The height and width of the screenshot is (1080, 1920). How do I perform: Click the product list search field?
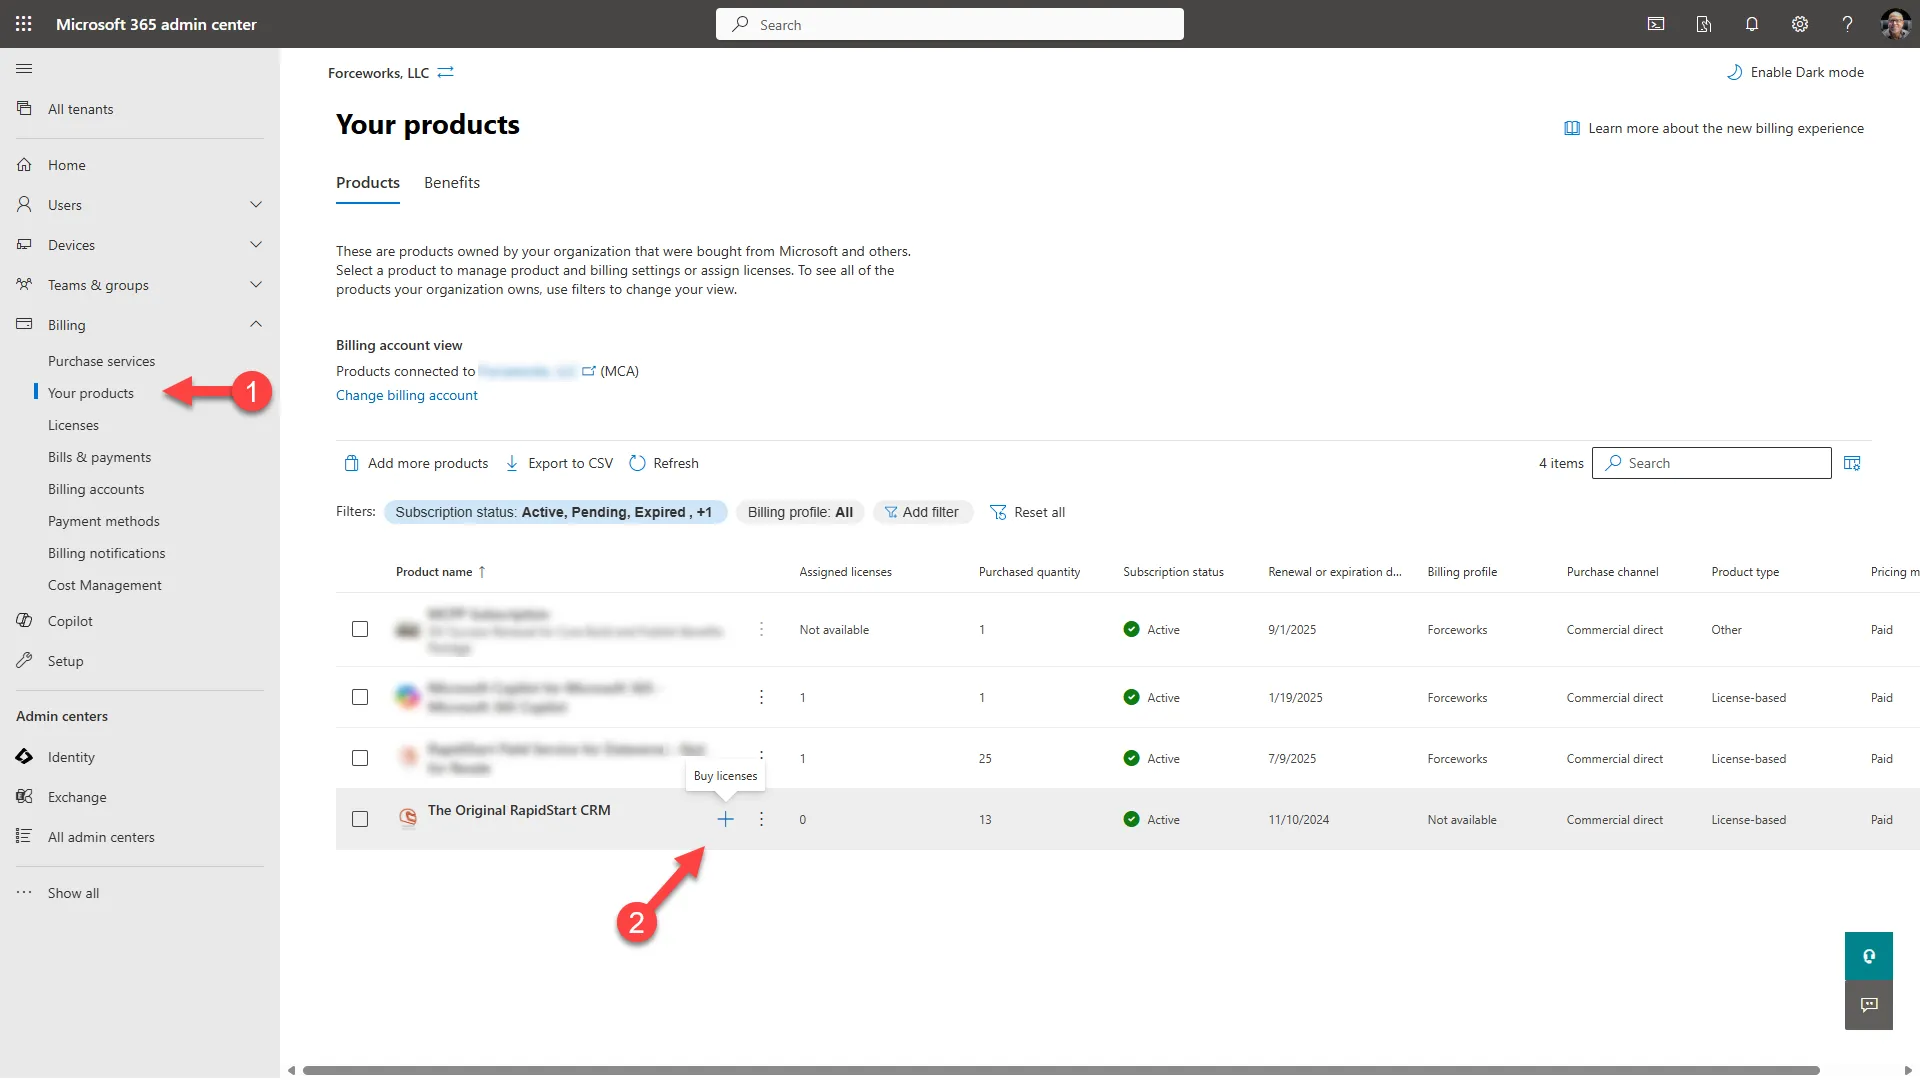click(x=1711, y=462)
